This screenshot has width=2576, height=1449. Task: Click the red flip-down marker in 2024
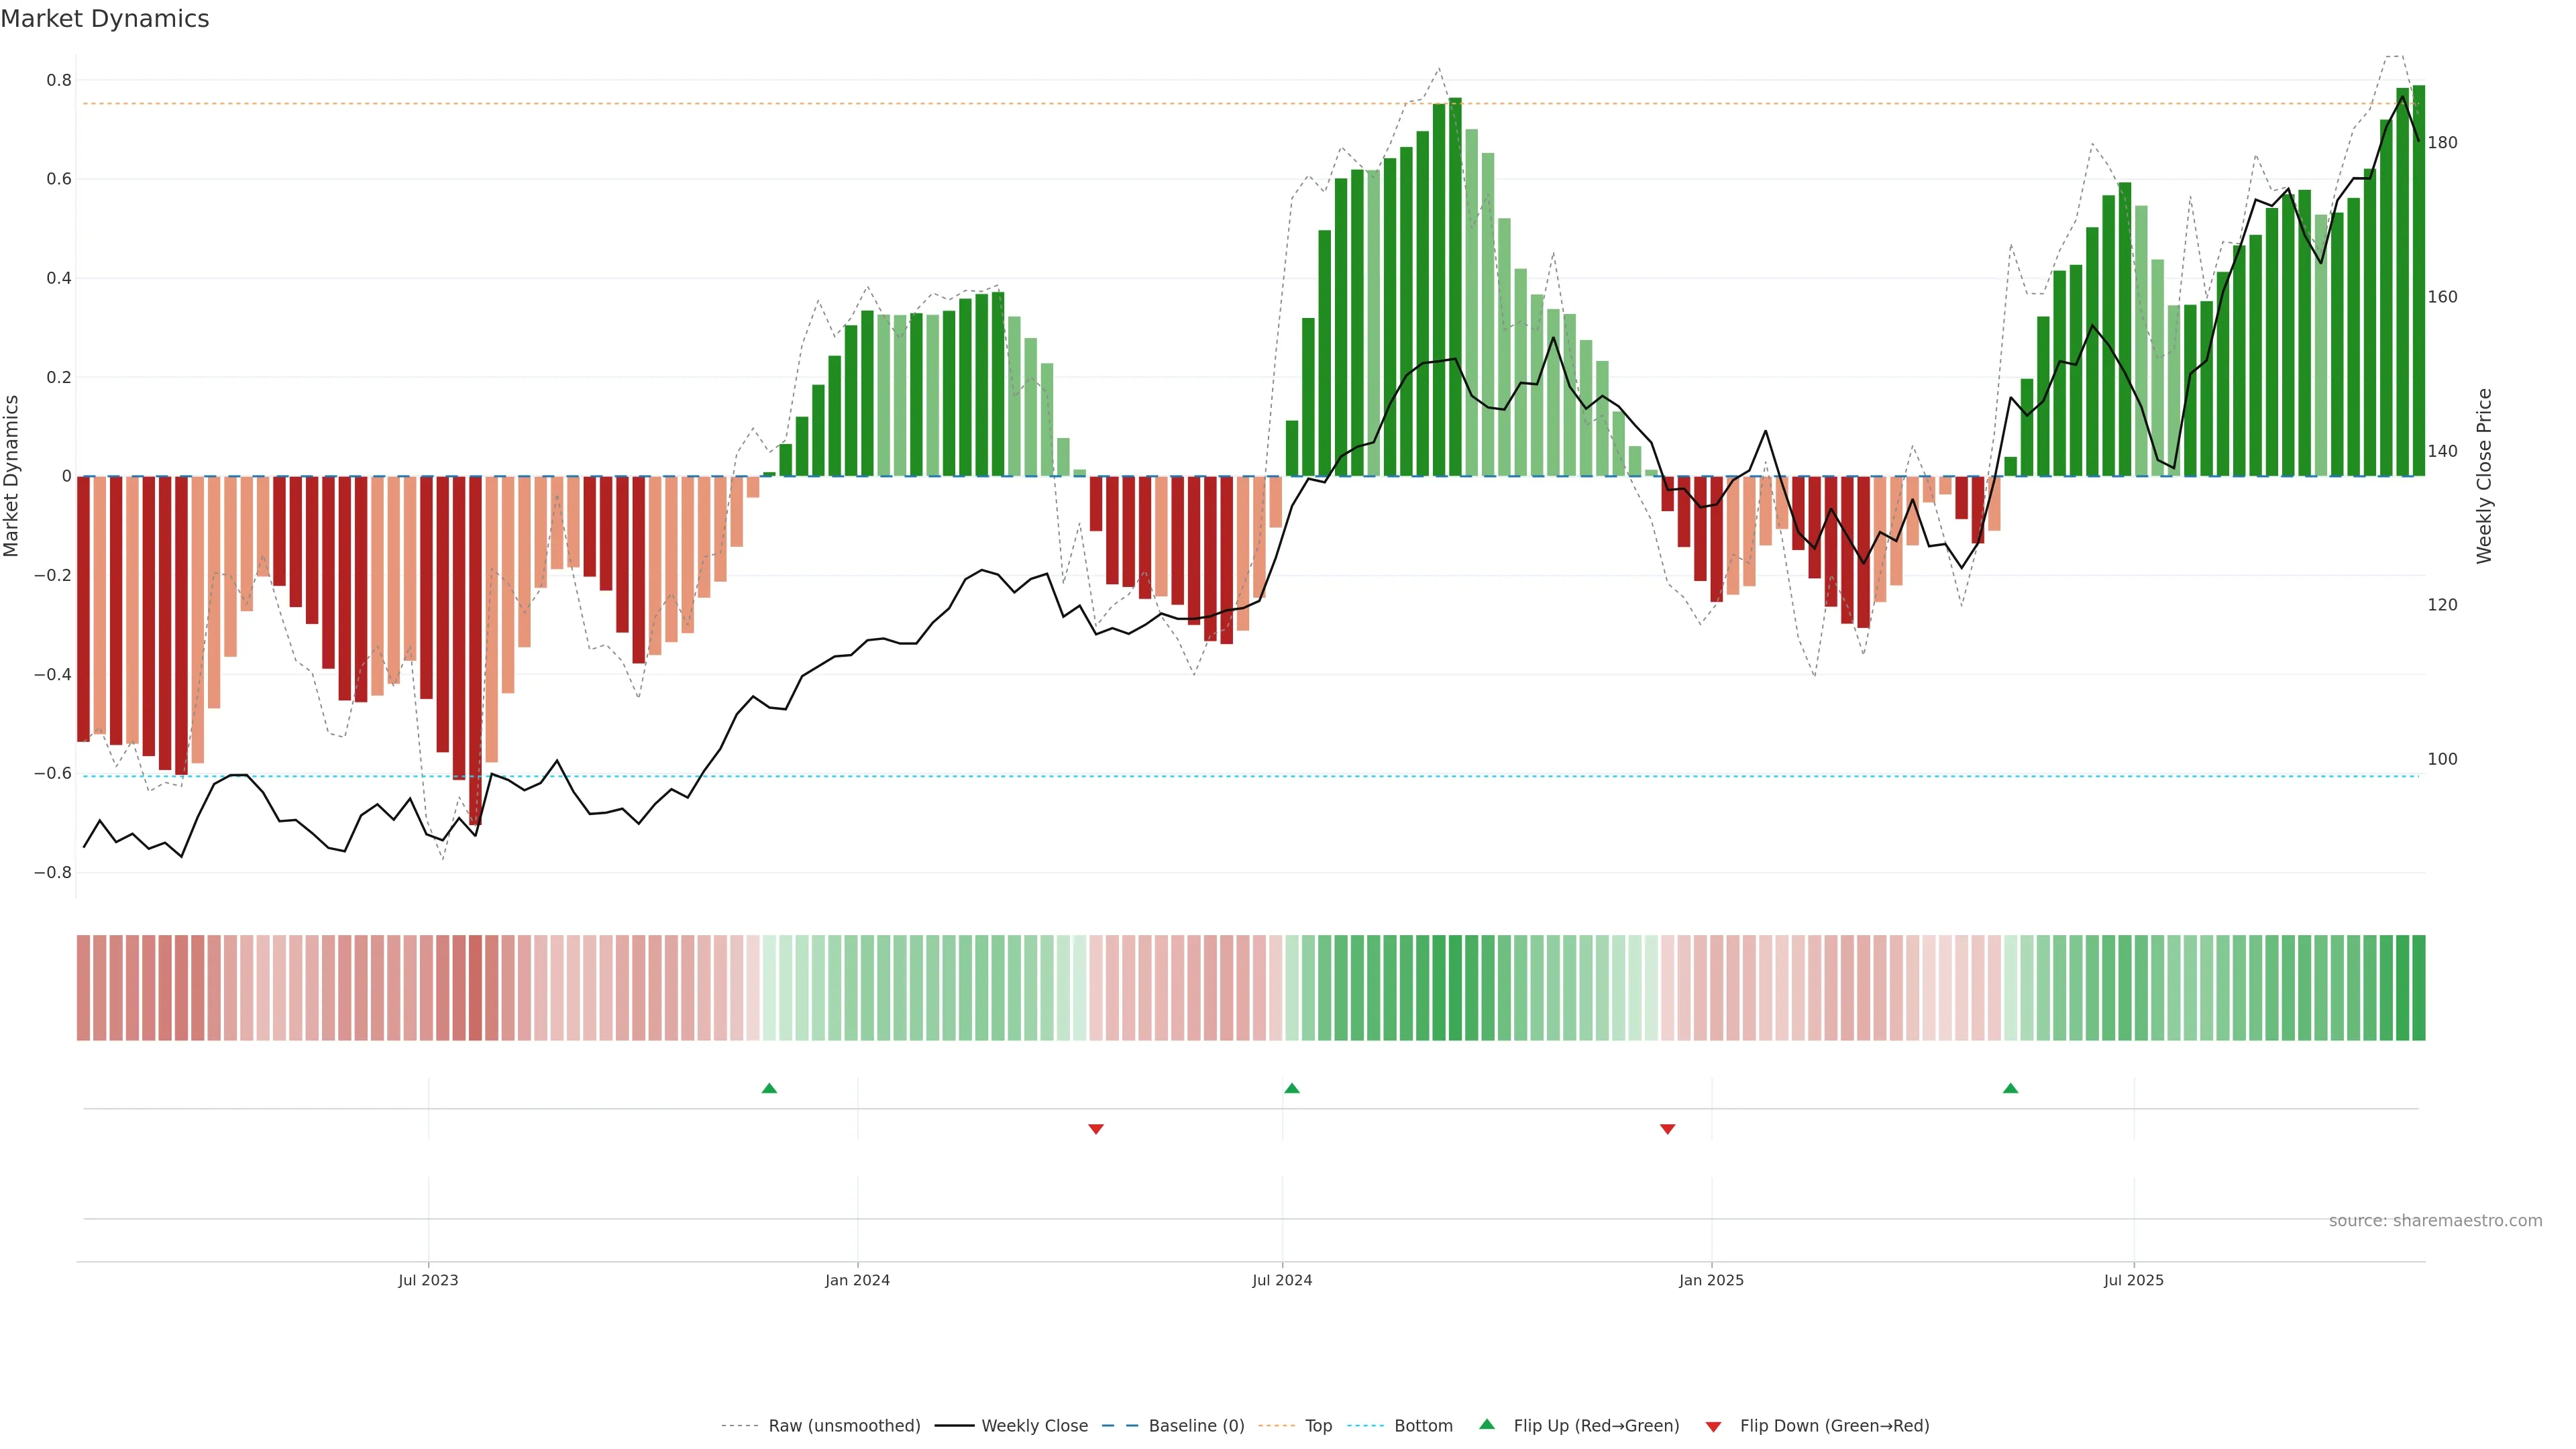point(1096,1129)
